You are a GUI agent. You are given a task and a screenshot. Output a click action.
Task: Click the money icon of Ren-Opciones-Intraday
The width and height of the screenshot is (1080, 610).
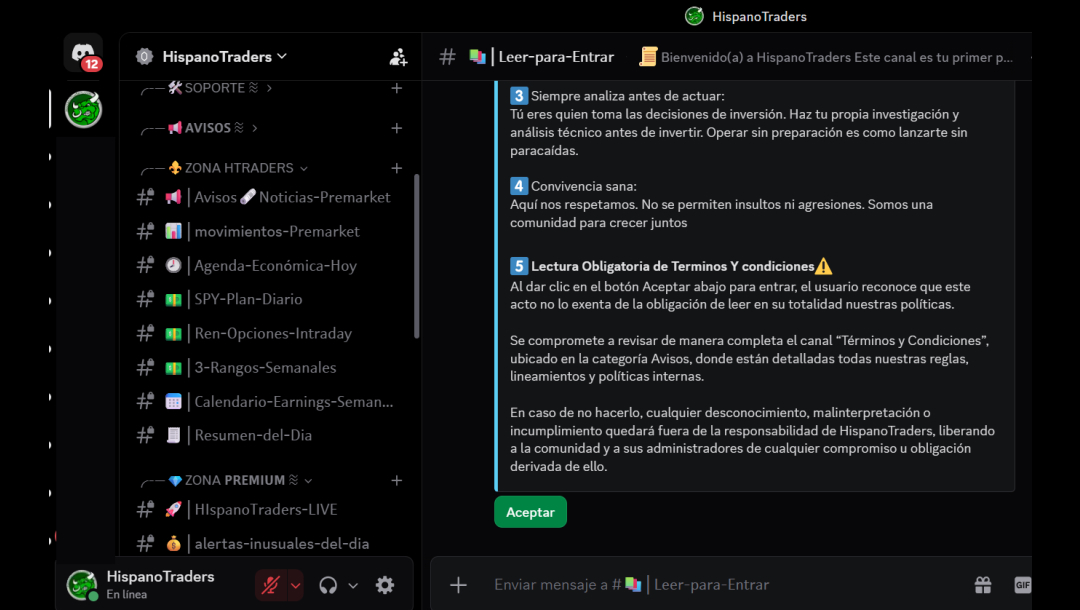click(174, 334)
